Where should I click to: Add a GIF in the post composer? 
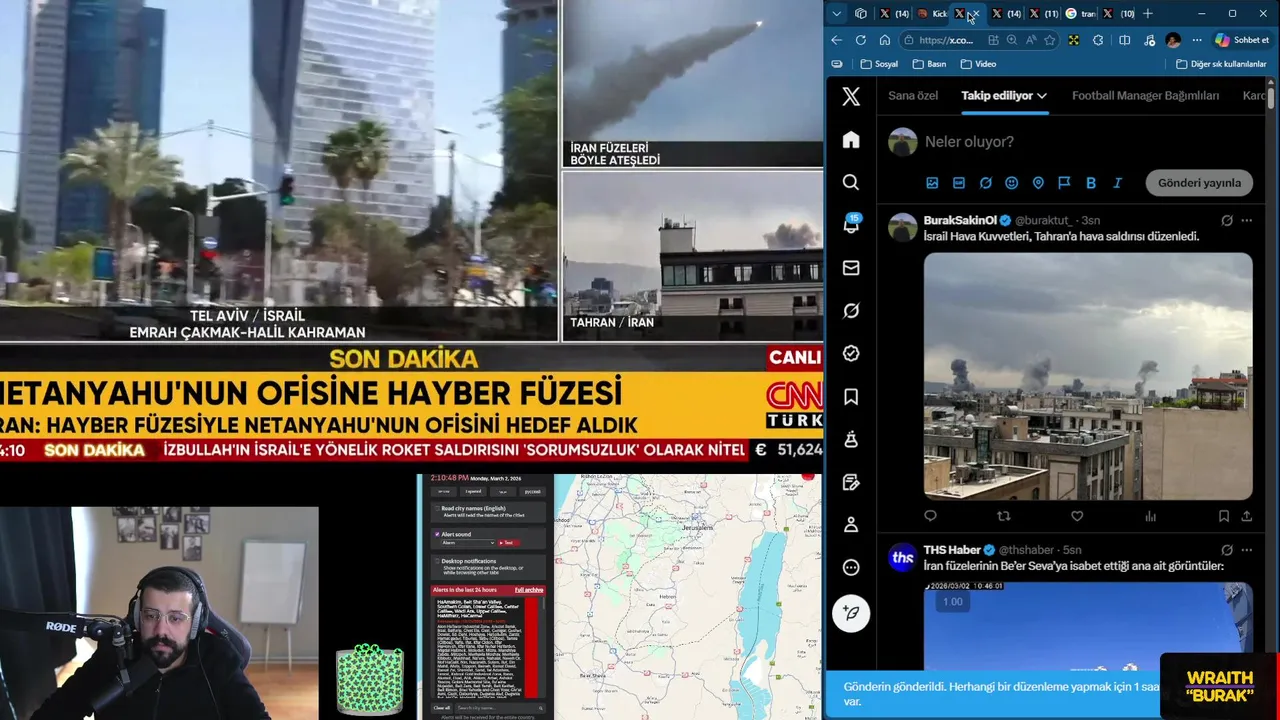click(x=959, y=183)
